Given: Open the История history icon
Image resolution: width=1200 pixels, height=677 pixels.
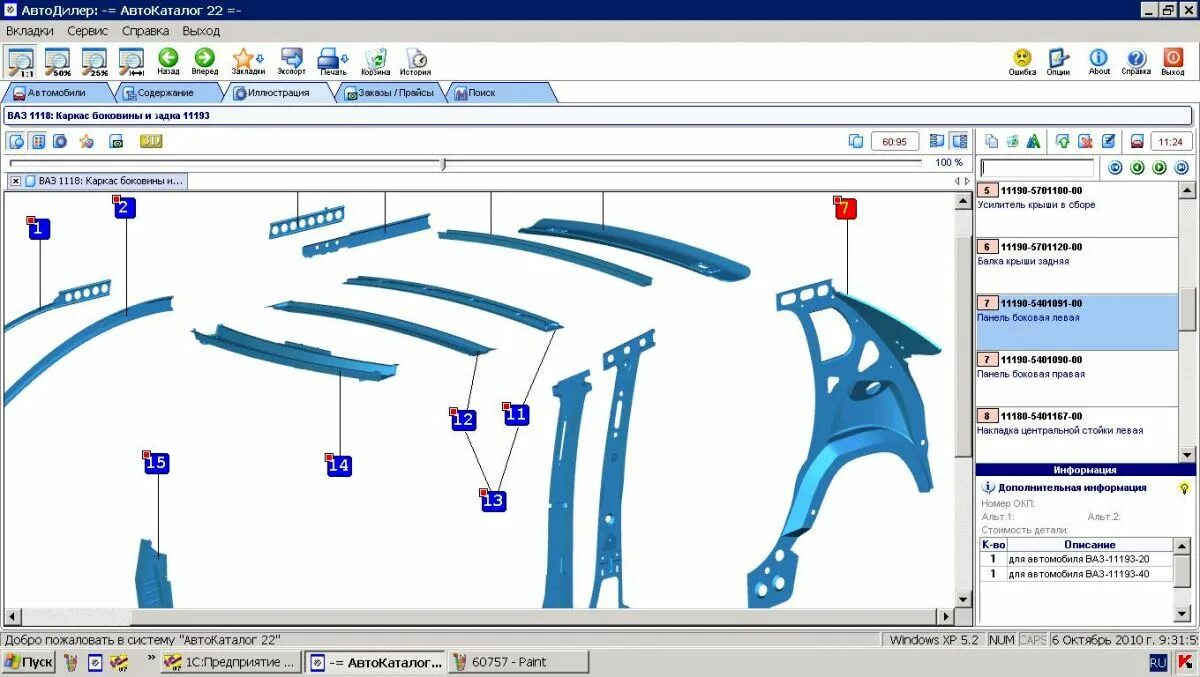Looking at the screenshot, I should 416,62.
